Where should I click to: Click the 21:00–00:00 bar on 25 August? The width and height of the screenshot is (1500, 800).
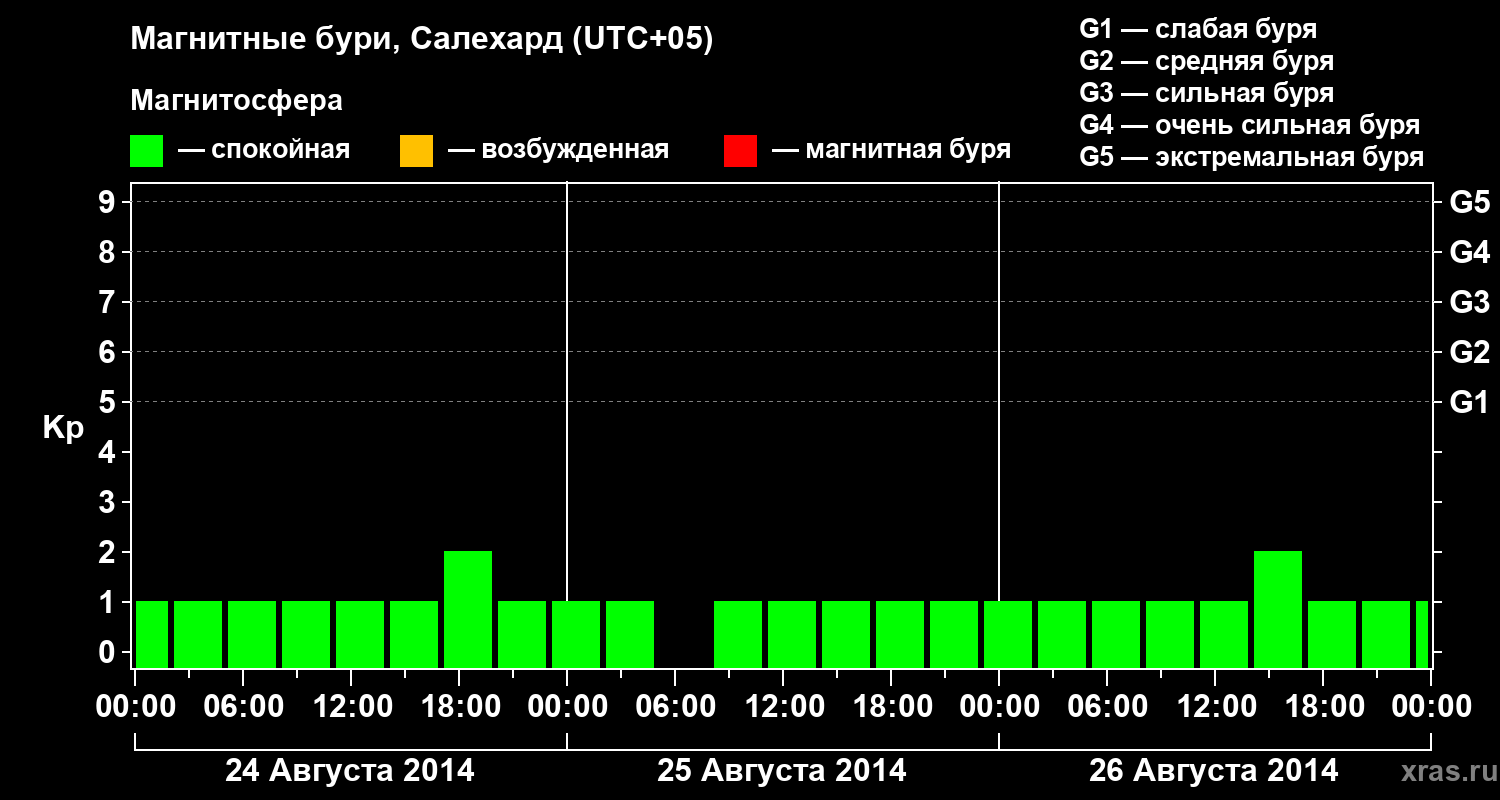[x=954, y=634]
